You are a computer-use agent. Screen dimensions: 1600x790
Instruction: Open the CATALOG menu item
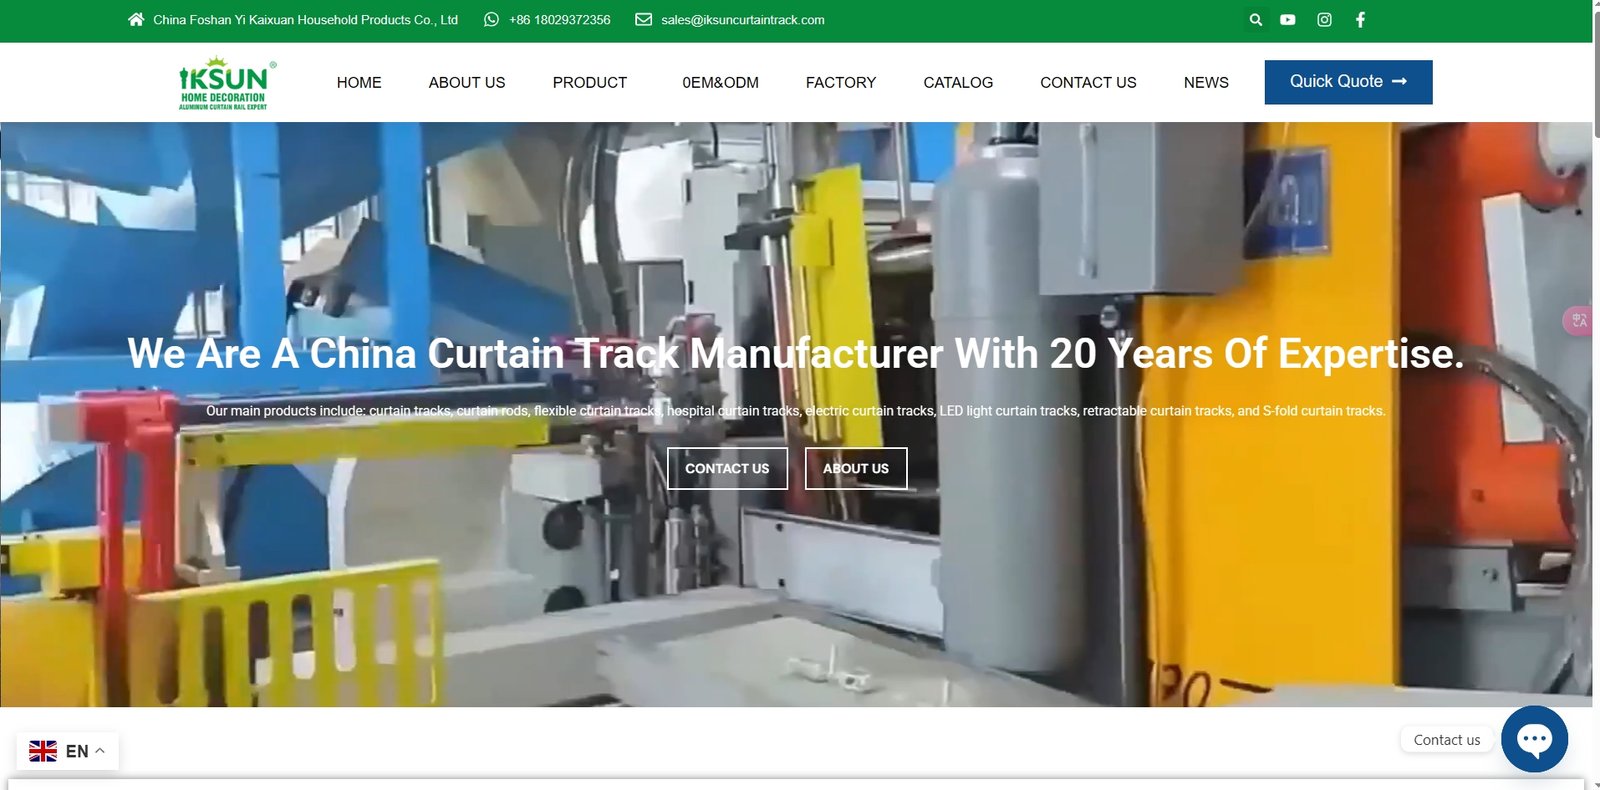(x=957, y=83)
